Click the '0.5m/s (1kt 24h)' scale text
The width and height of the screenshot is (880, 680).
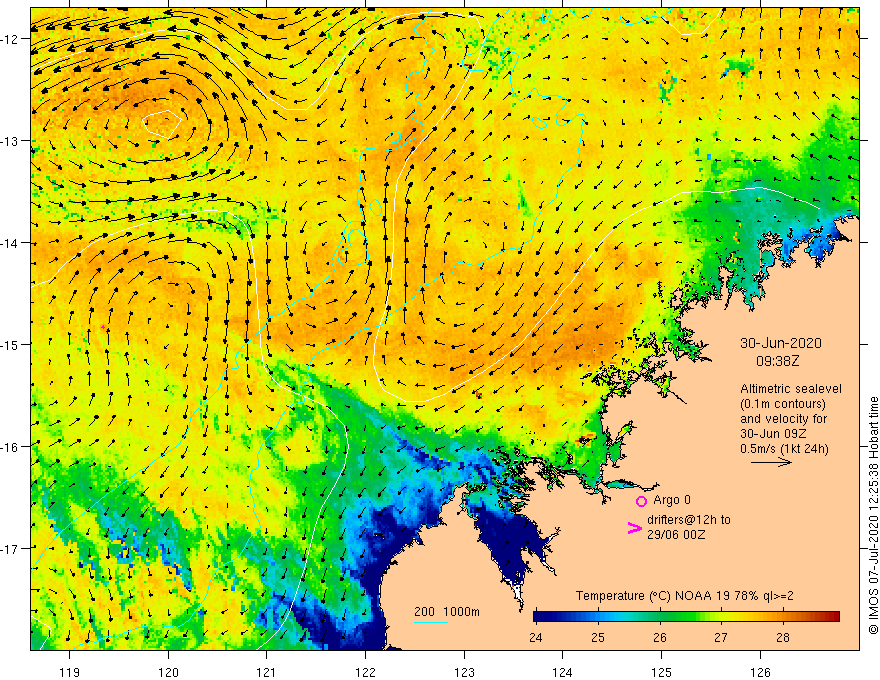tap(784, 449)
